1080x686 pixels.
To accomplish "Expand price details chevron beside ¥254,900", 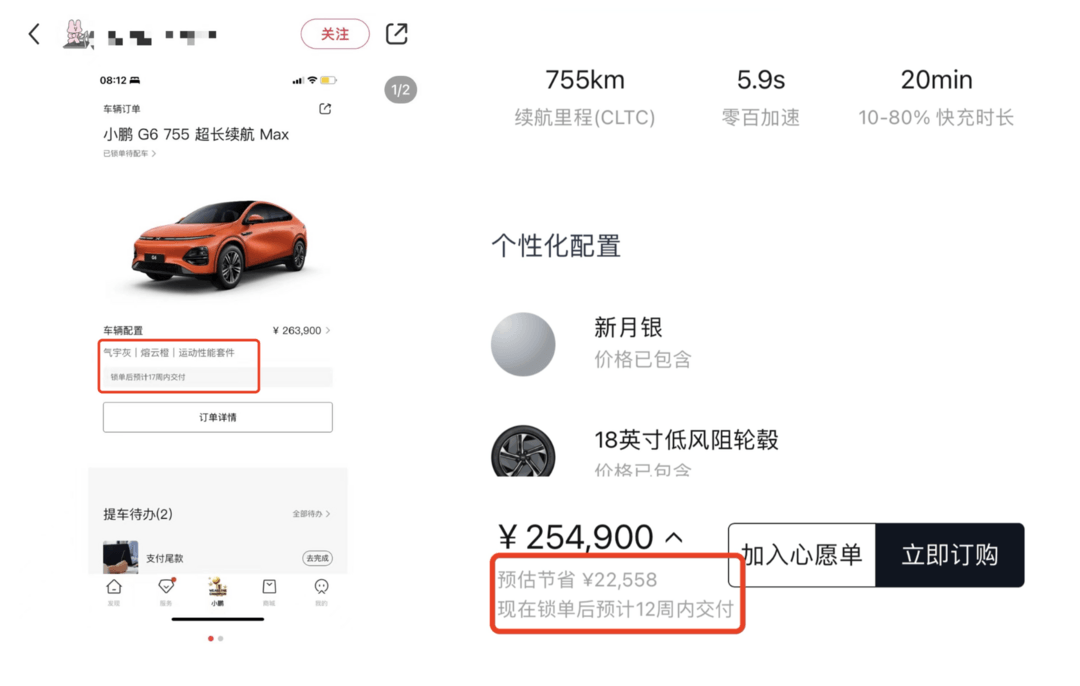I will [x=675, y=537].
